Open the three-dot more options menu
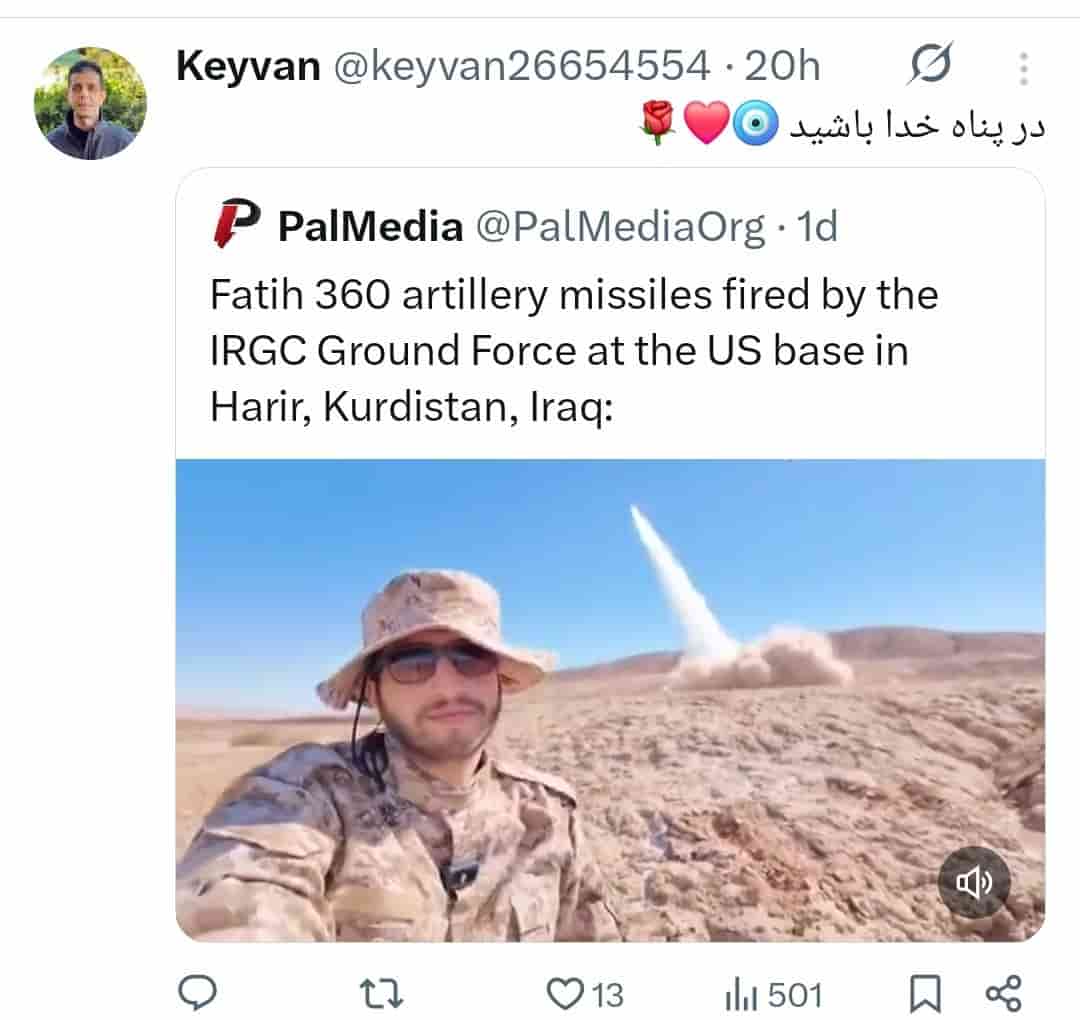 pyautogui.click(x=1023, y=68)
